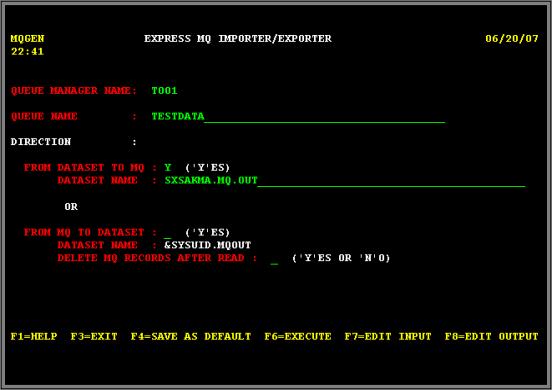Click the F8=EDIT OUTPUT label
The height and width of the screenshot is (390, 552).
[491, 336]
